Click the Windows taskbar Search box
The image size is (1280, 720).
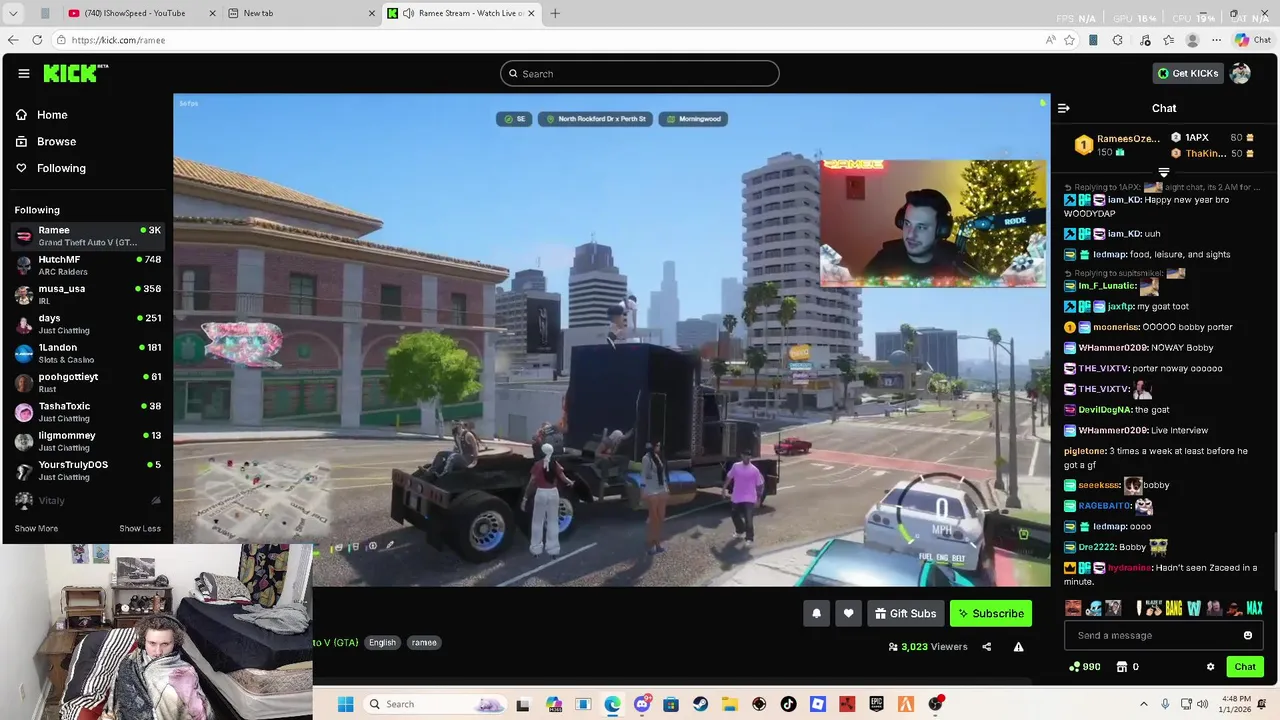435,704
